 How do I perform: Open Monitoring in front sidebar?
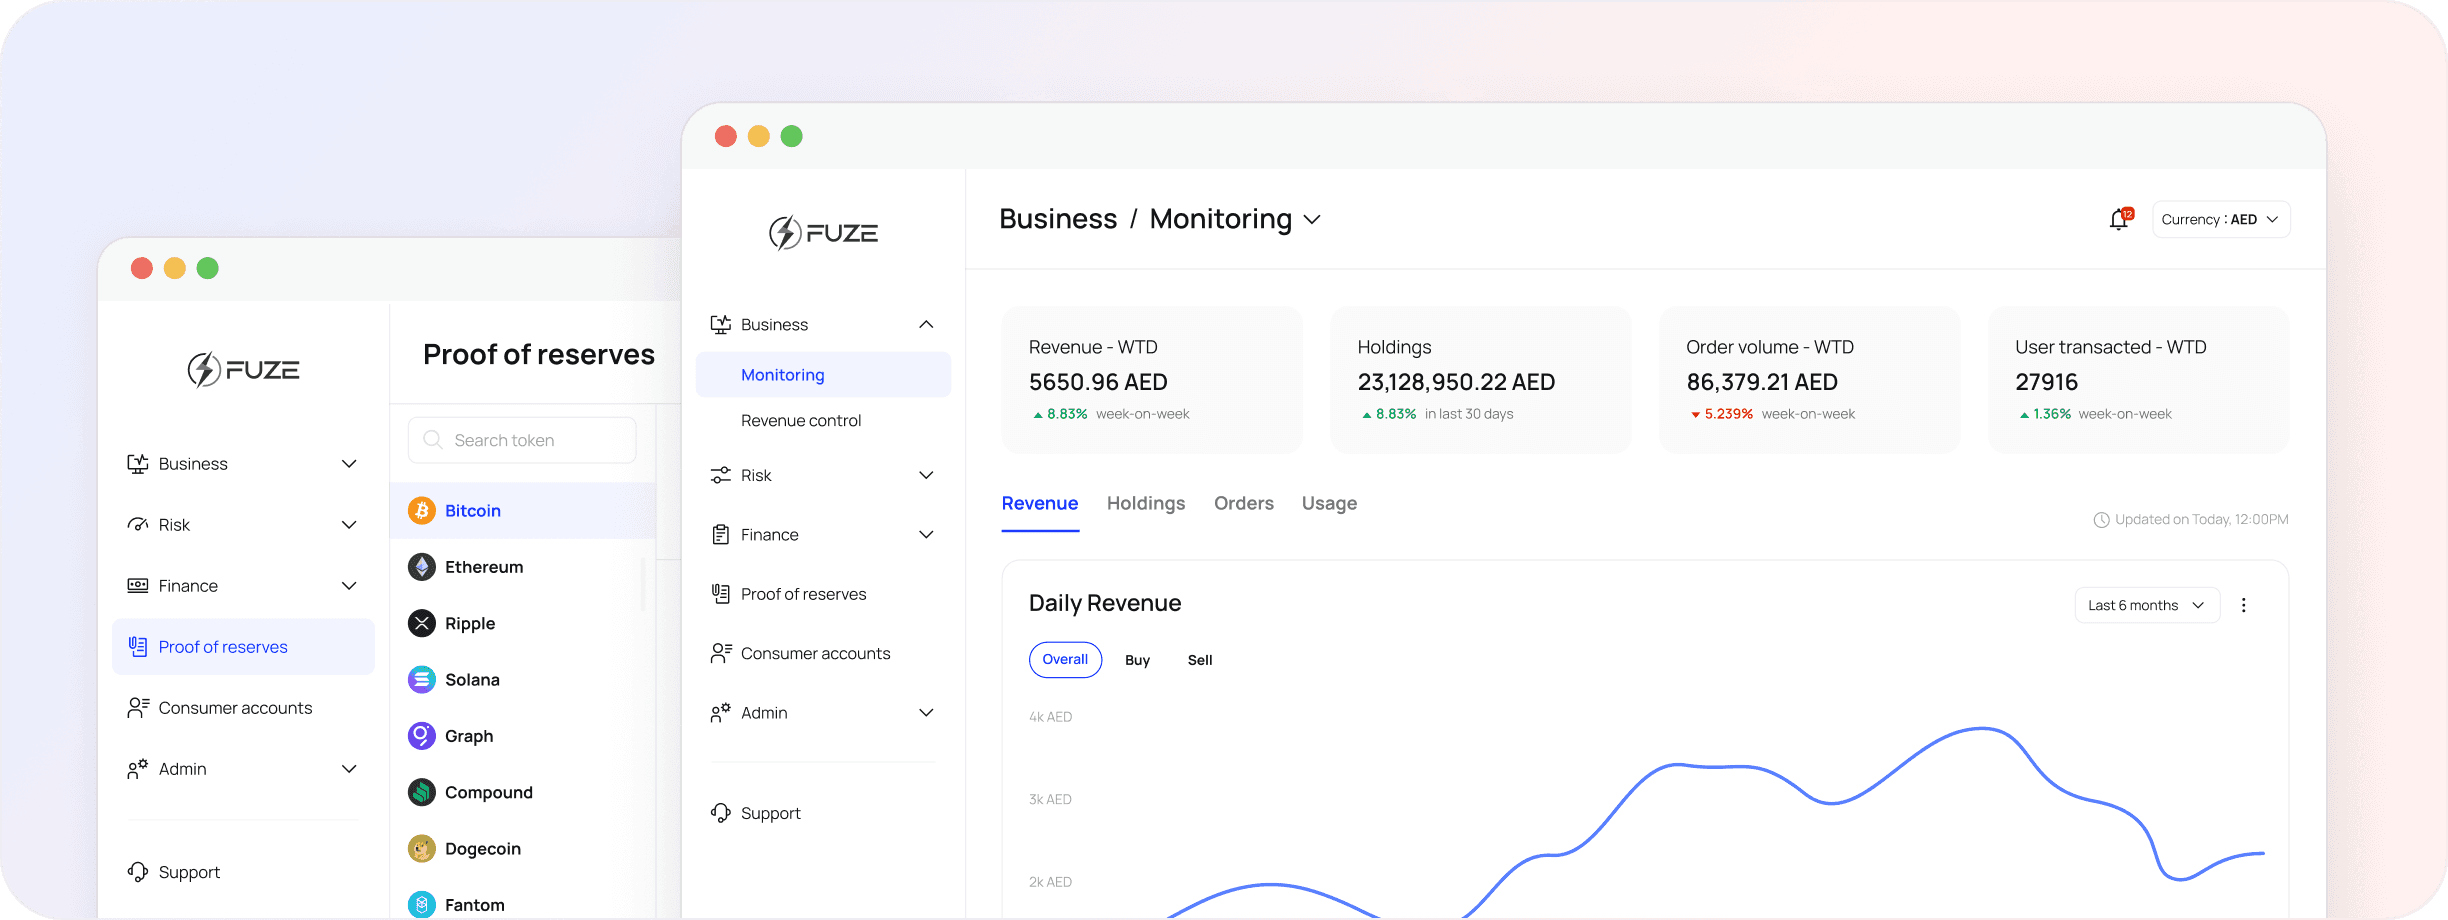[x=823, y=375]
